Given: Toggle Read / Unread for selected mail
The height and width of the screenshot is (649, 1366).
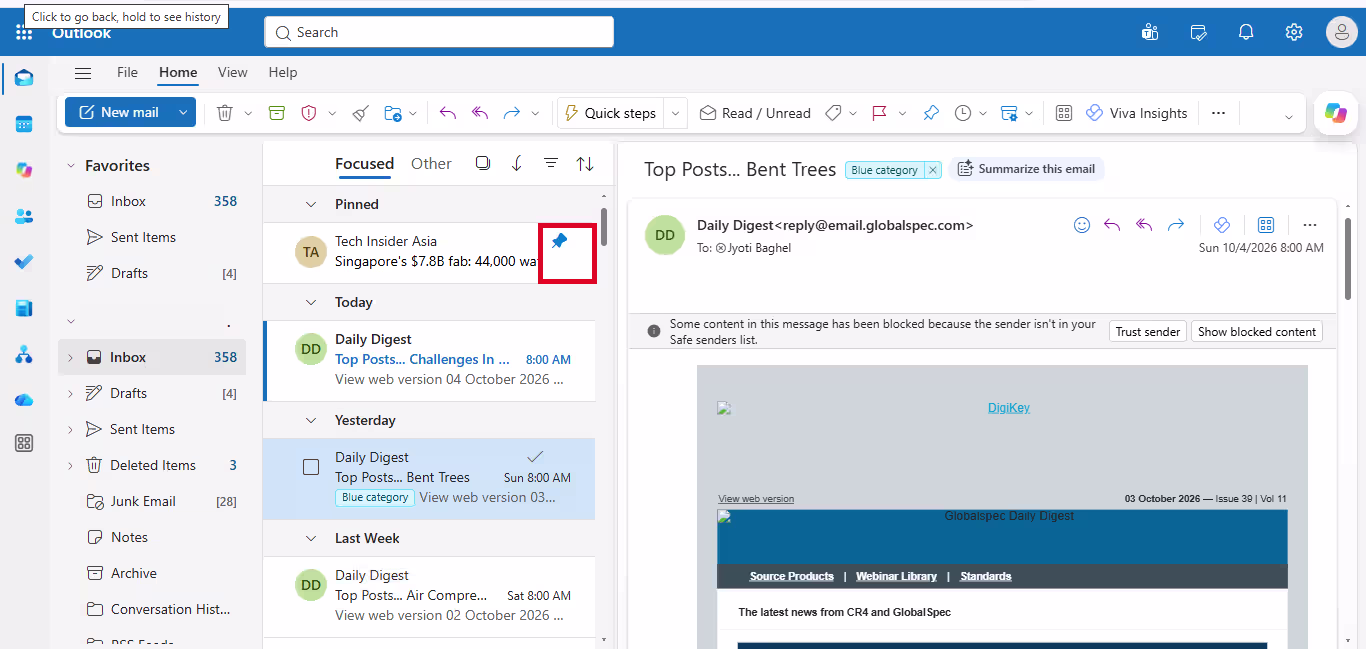Looking at the screenshot, I should (755, 113).
